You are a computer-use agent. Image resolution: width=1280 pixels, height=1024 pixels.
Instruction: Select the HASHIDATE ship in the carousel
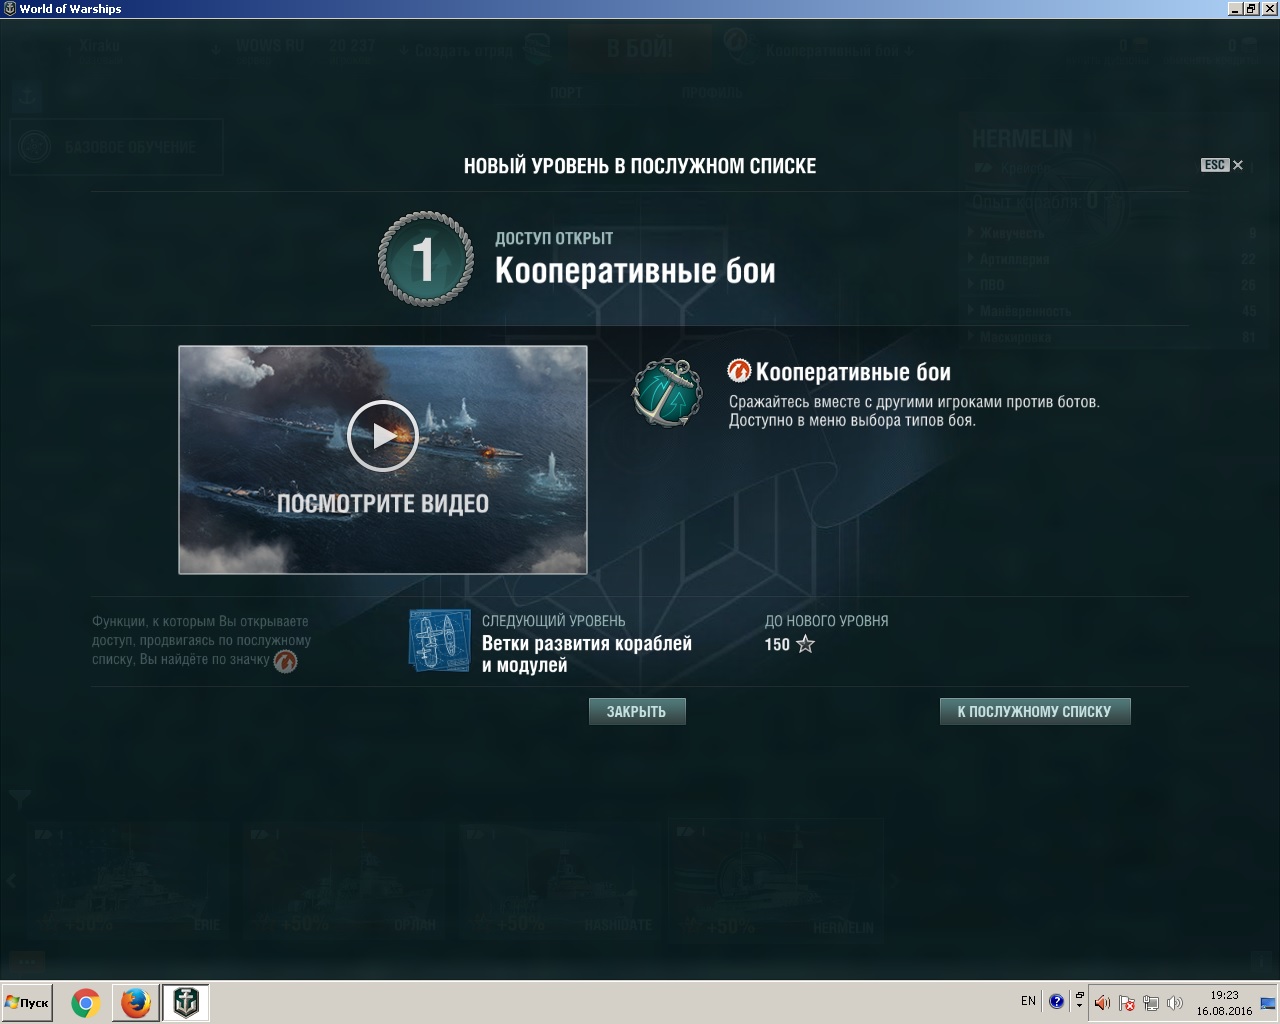click(562, 881)
